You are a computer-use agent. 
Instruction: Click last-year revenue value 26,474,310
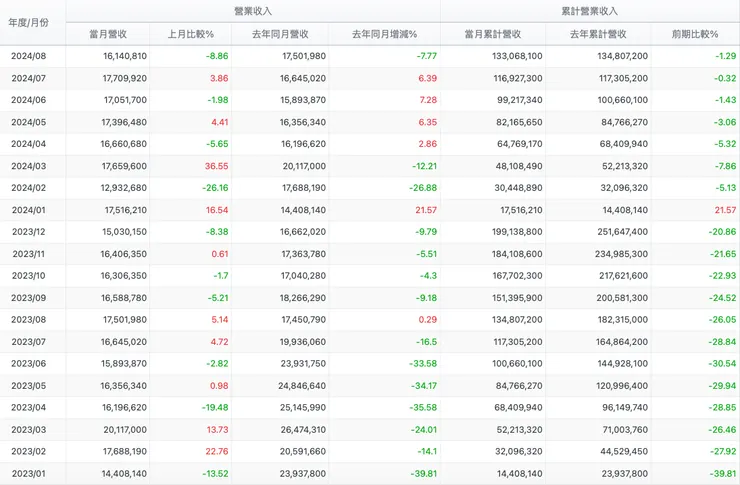click(x=303, y=429)
